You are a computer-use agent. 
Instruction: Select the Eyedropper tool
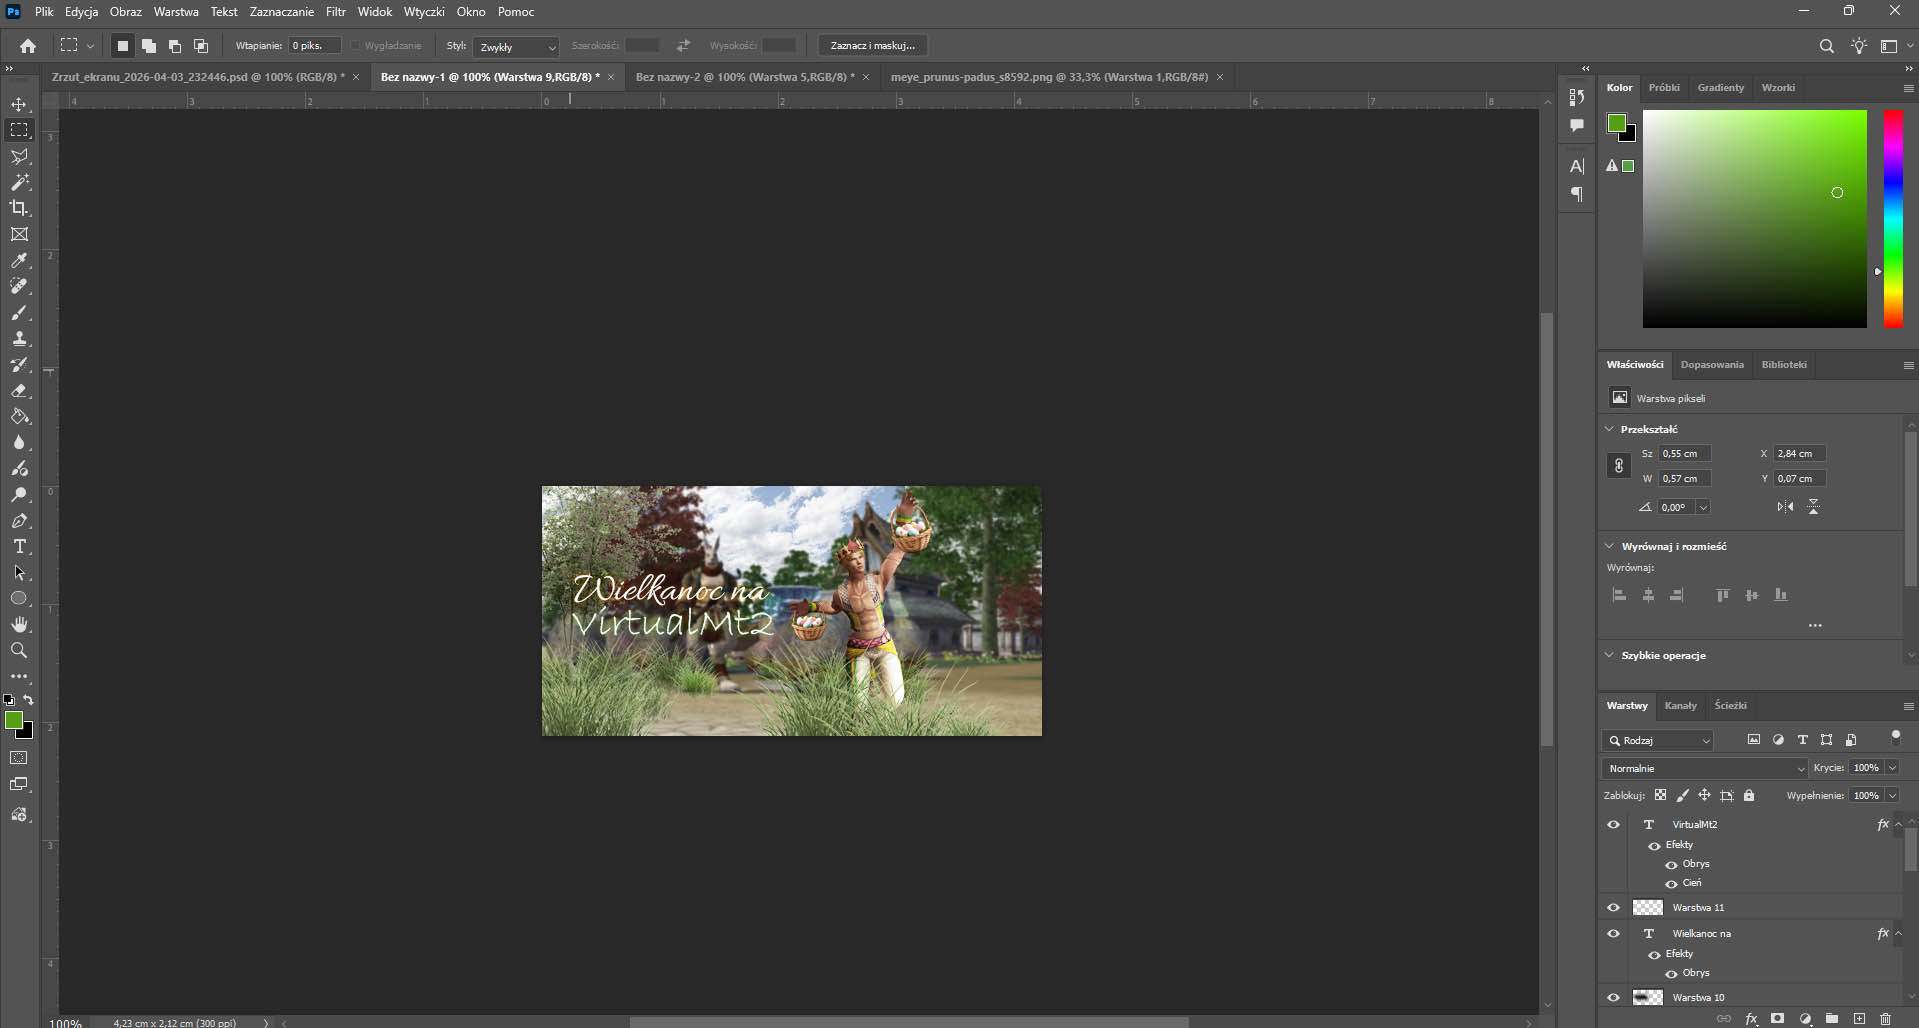click(x=19, y=260)
